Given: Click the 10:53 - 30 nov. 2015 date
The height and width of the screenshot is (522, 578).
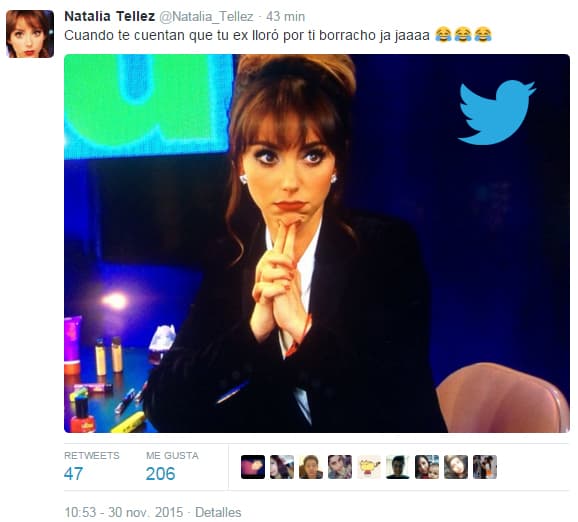Looking at the screenshot, I should 123,512.
